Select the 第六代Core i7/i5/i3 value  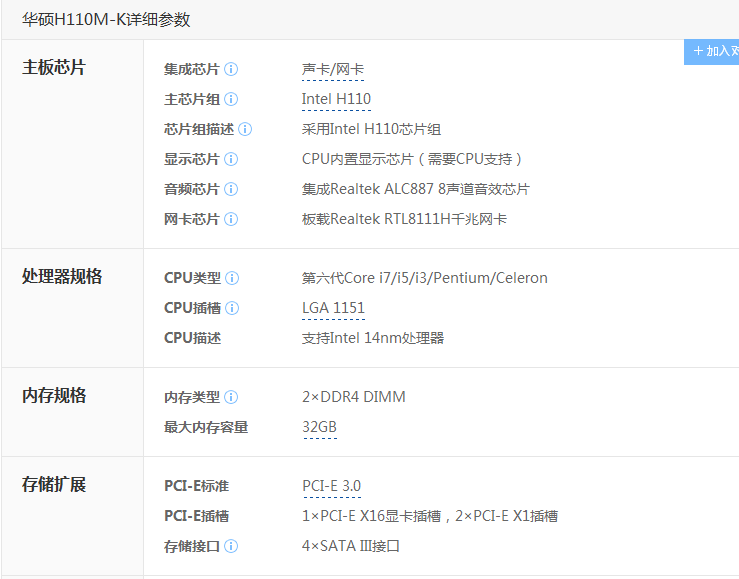[x=425, y=278]
